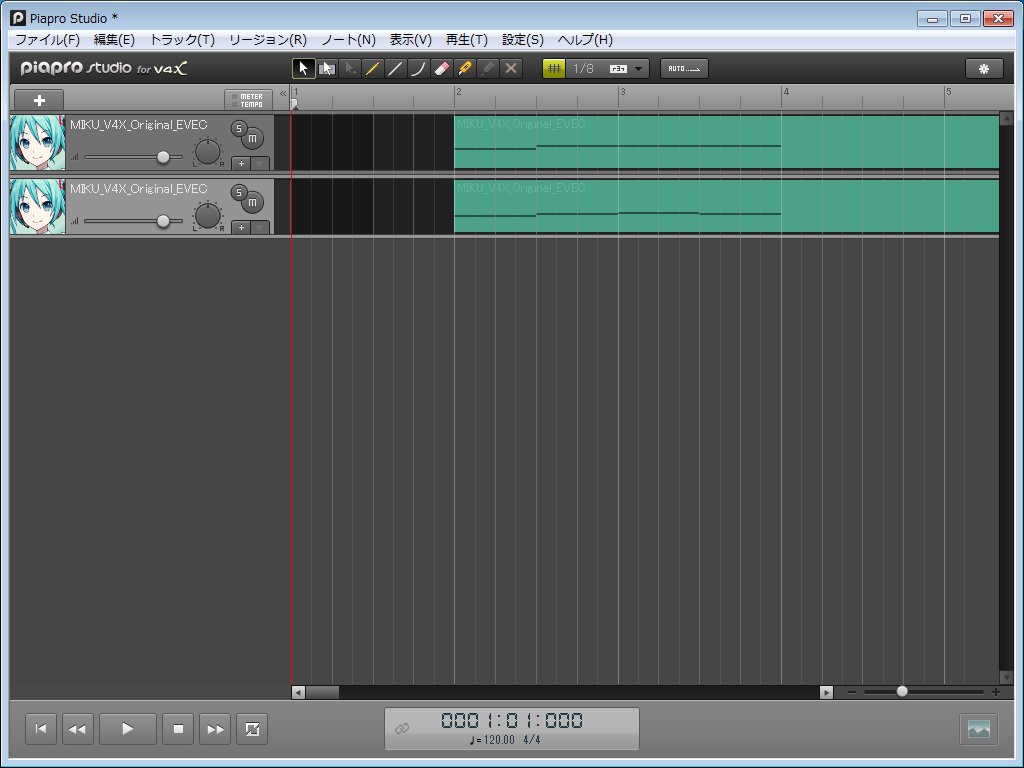This screenshot has height=768, width=1024.
Task: Click the X delete tool
Action: click(511, 69)
